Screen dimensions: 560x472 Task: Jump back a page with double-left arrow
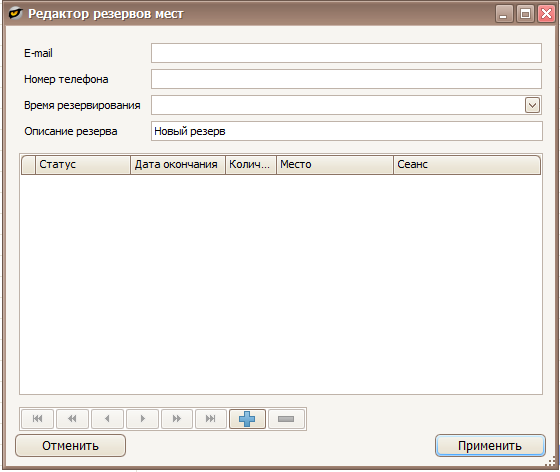(72, 418)
